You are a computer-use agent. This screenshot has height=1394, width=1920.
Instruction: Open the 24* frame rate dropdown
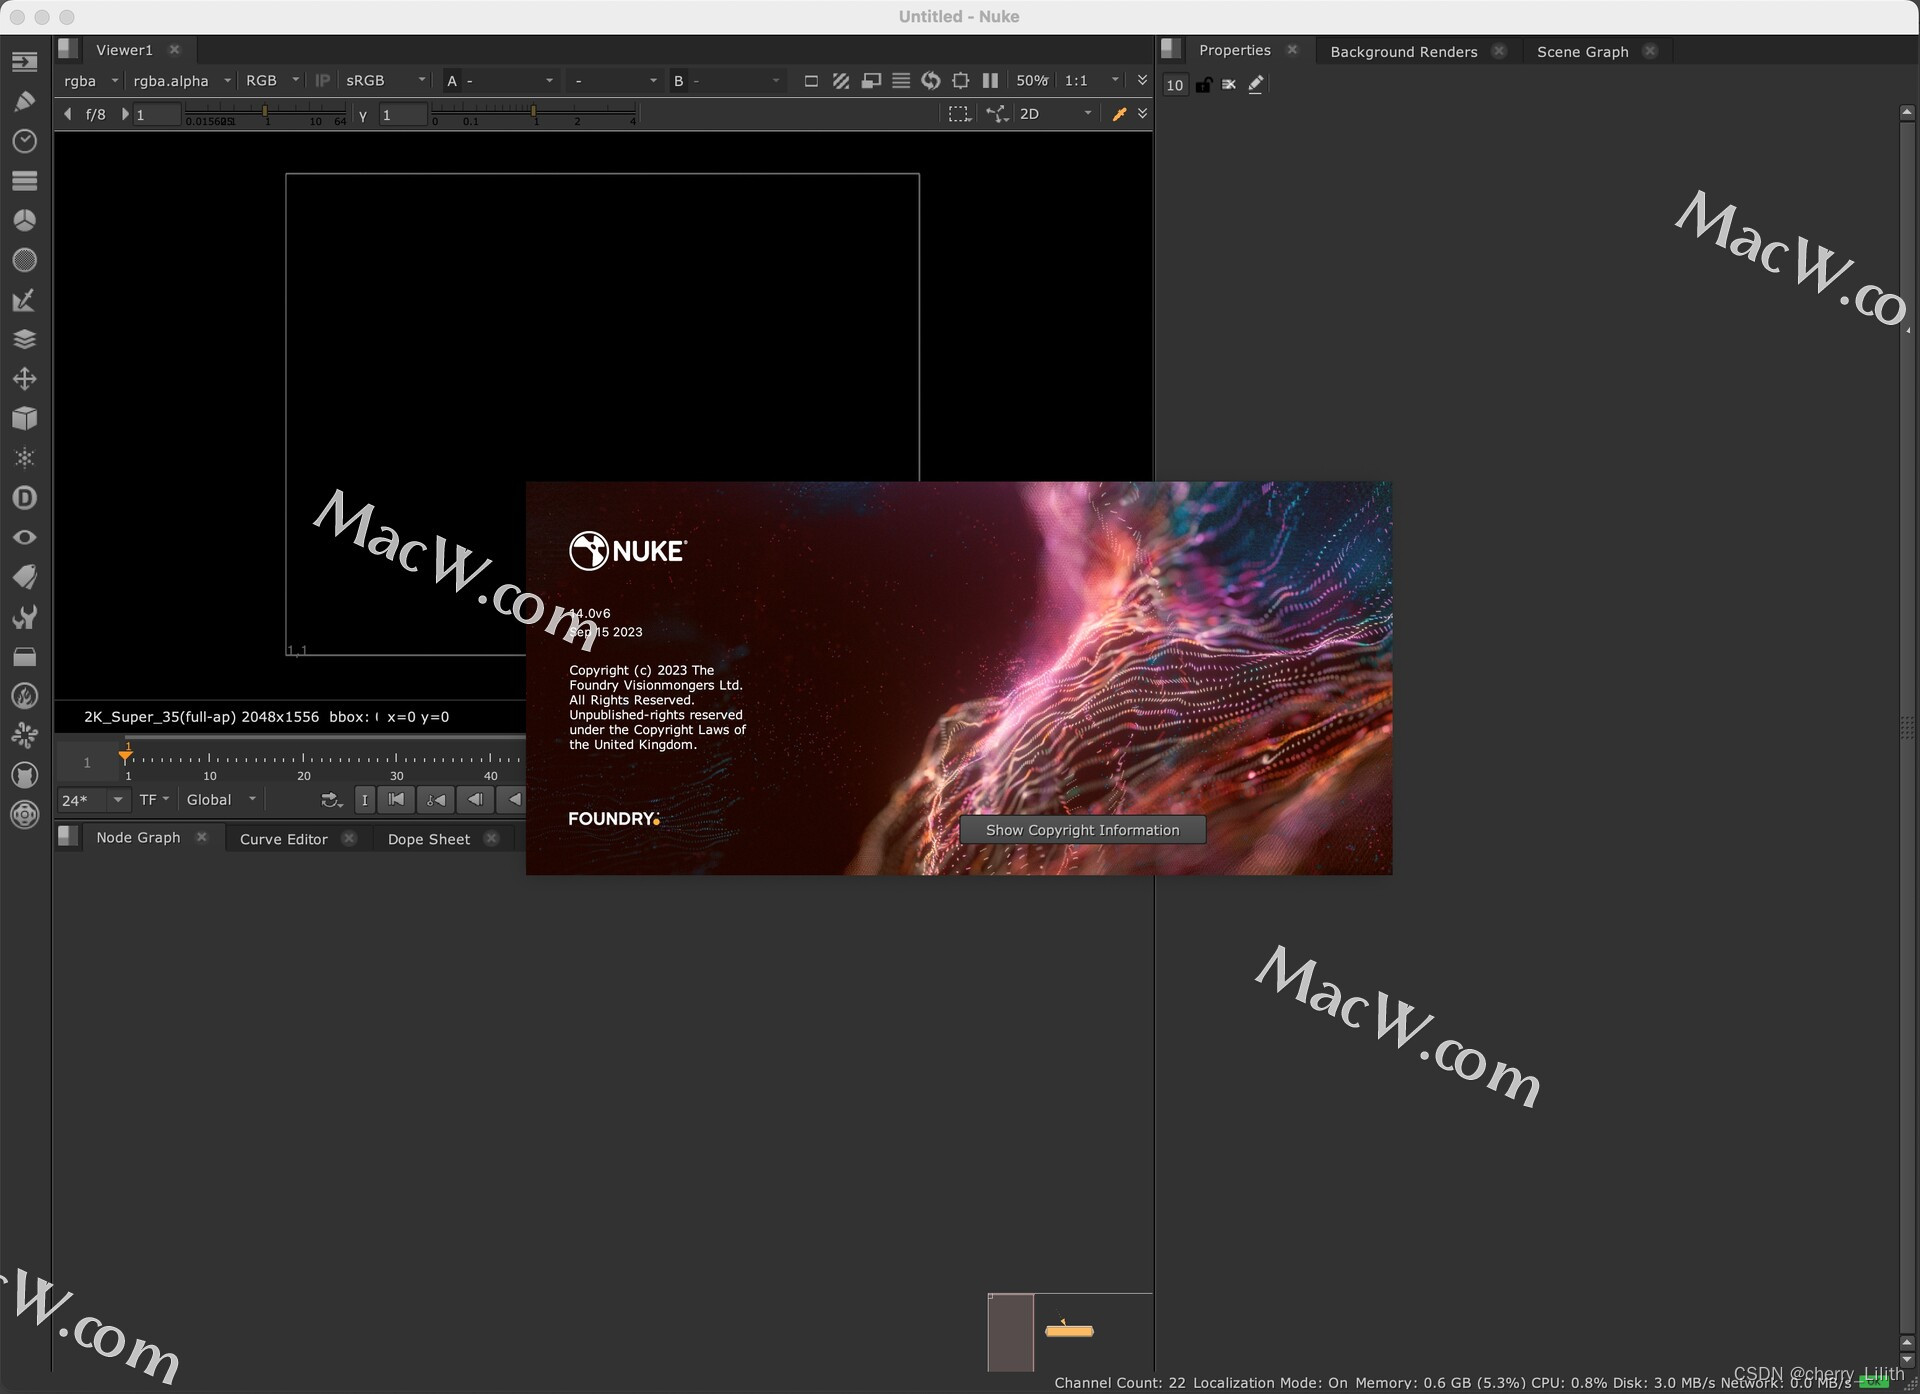[94, 800]
